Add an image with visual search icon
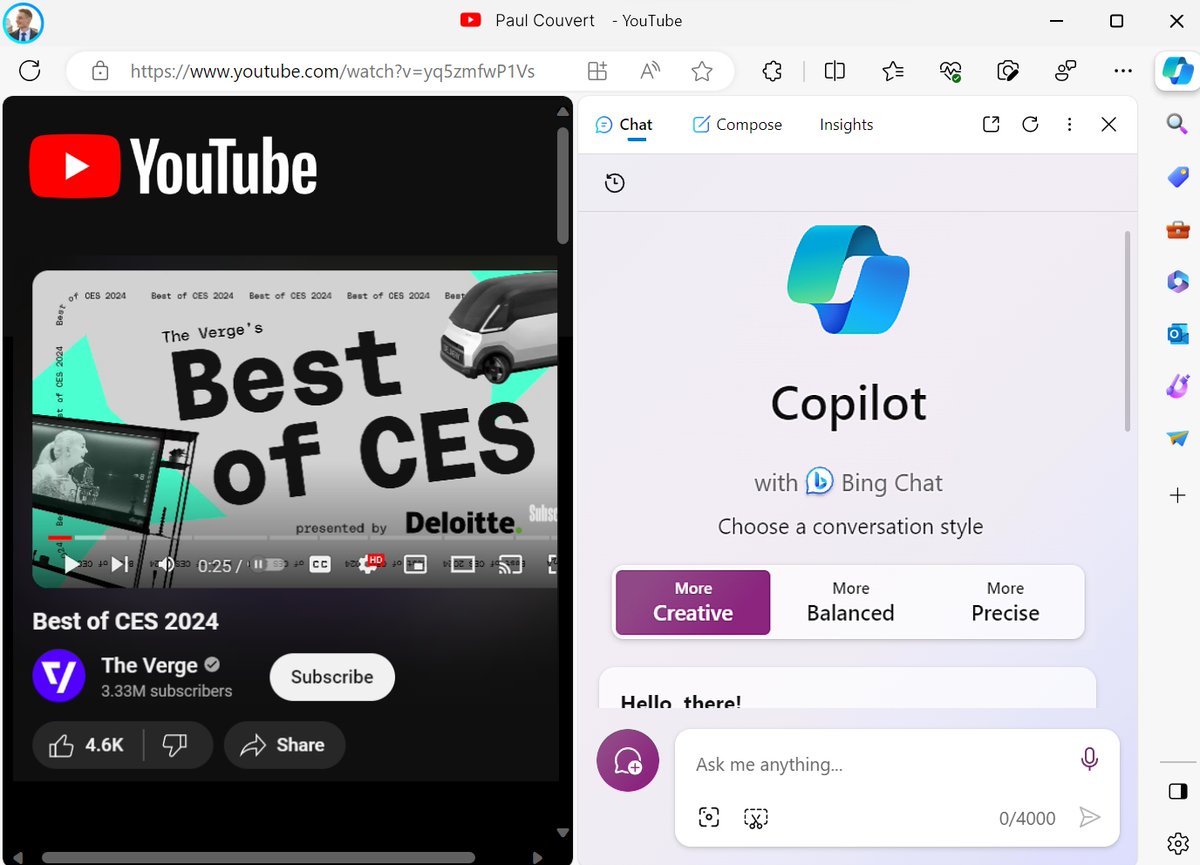Image resolution: width=1200 pixels, height=865 pixels. click(x=709, y=818)
